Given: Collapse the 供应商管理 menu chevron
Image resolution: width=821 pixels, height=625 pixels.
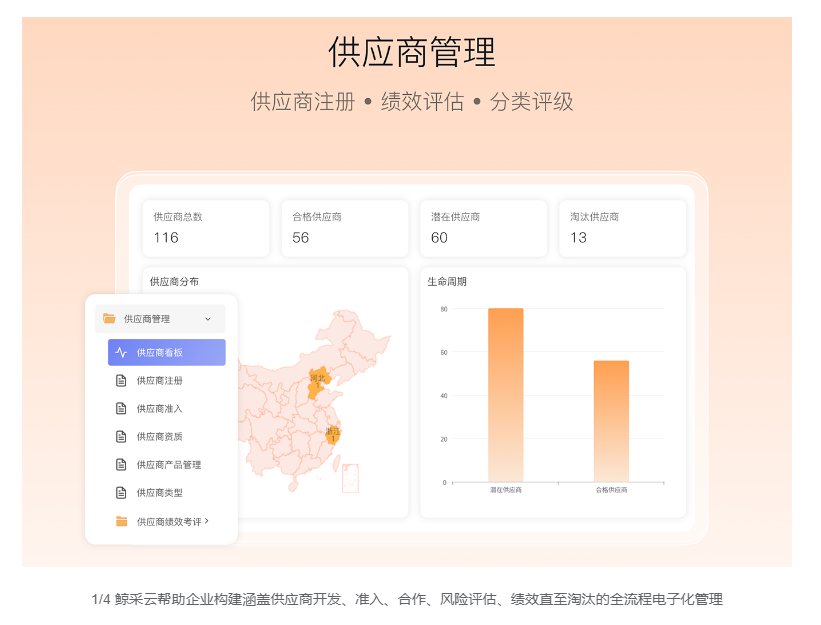Looking at the screenshot, I should tap(208, 319).
